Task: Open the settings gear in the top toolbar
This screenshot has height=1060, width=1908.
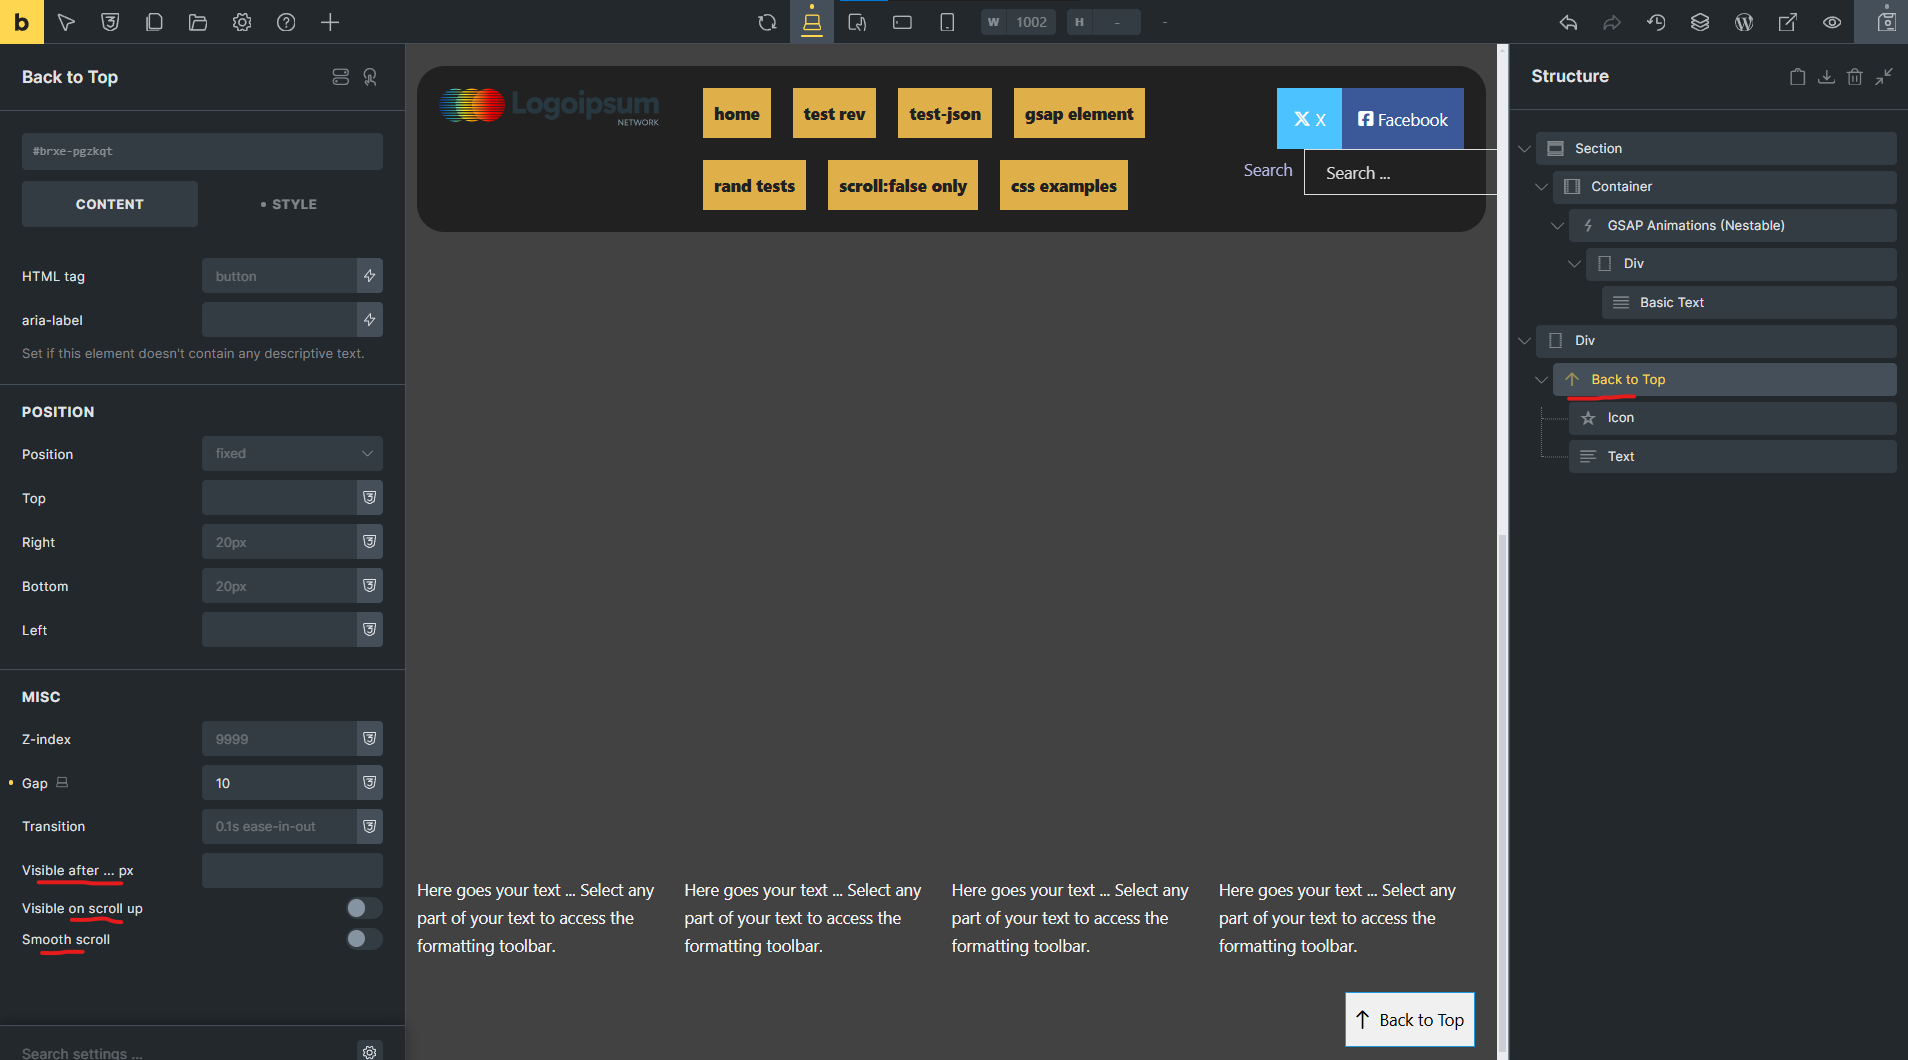Action: 242,22
